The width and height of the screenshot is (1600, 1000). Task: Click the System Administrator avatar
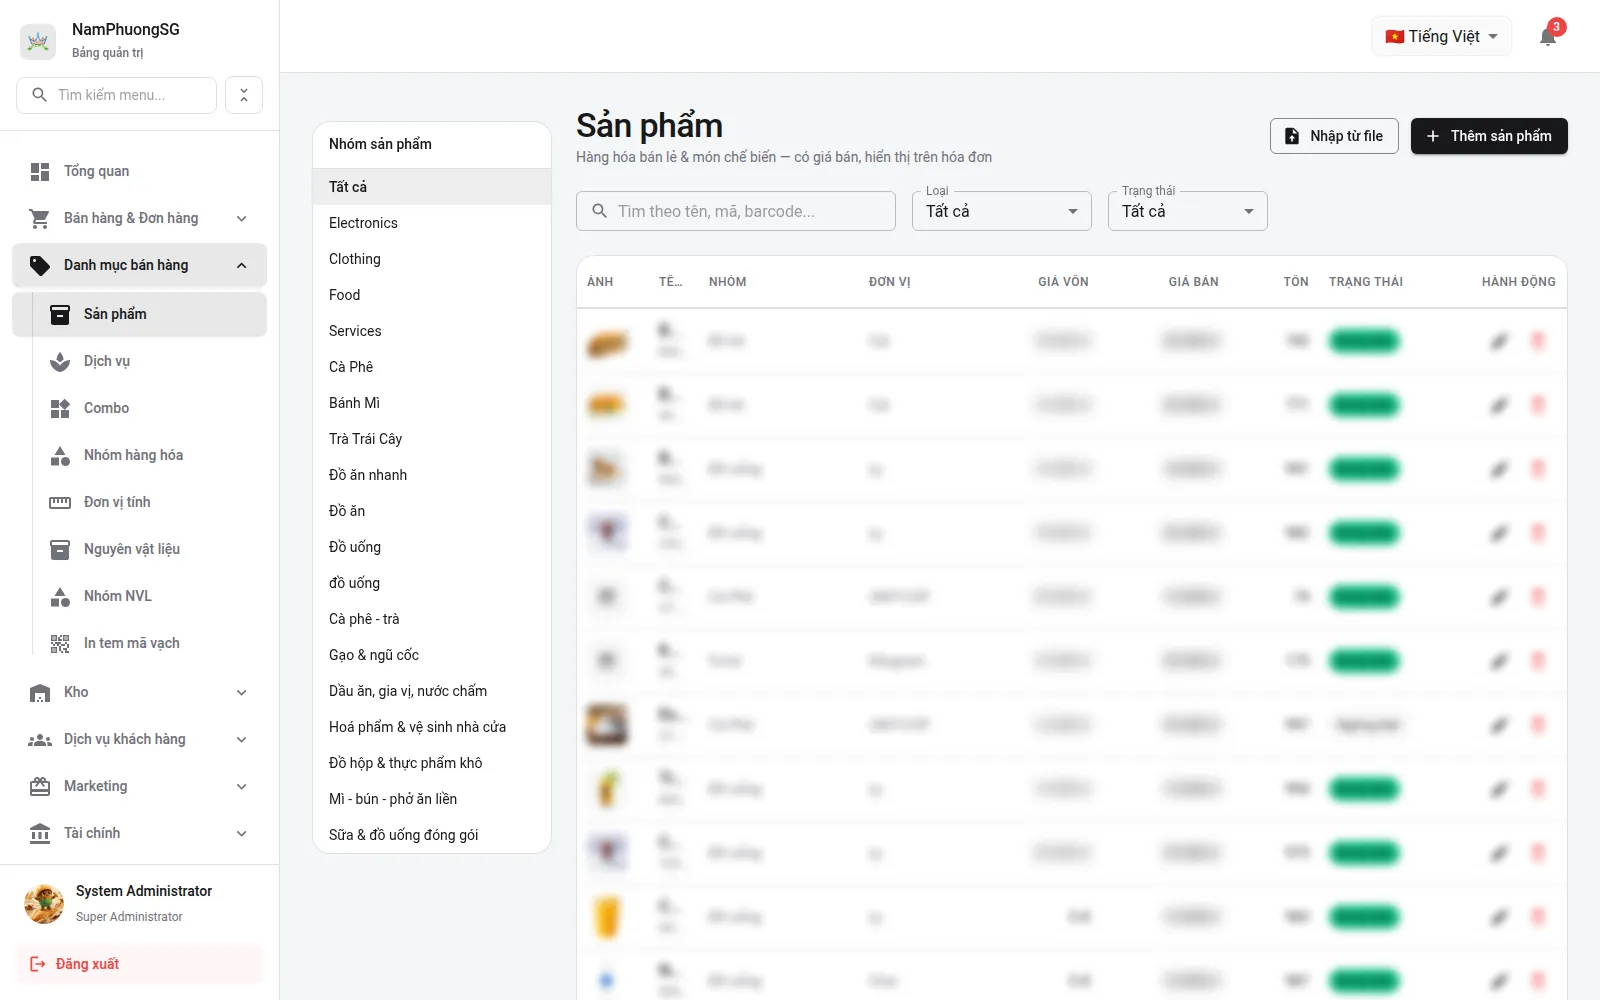(x=44, y=903)
